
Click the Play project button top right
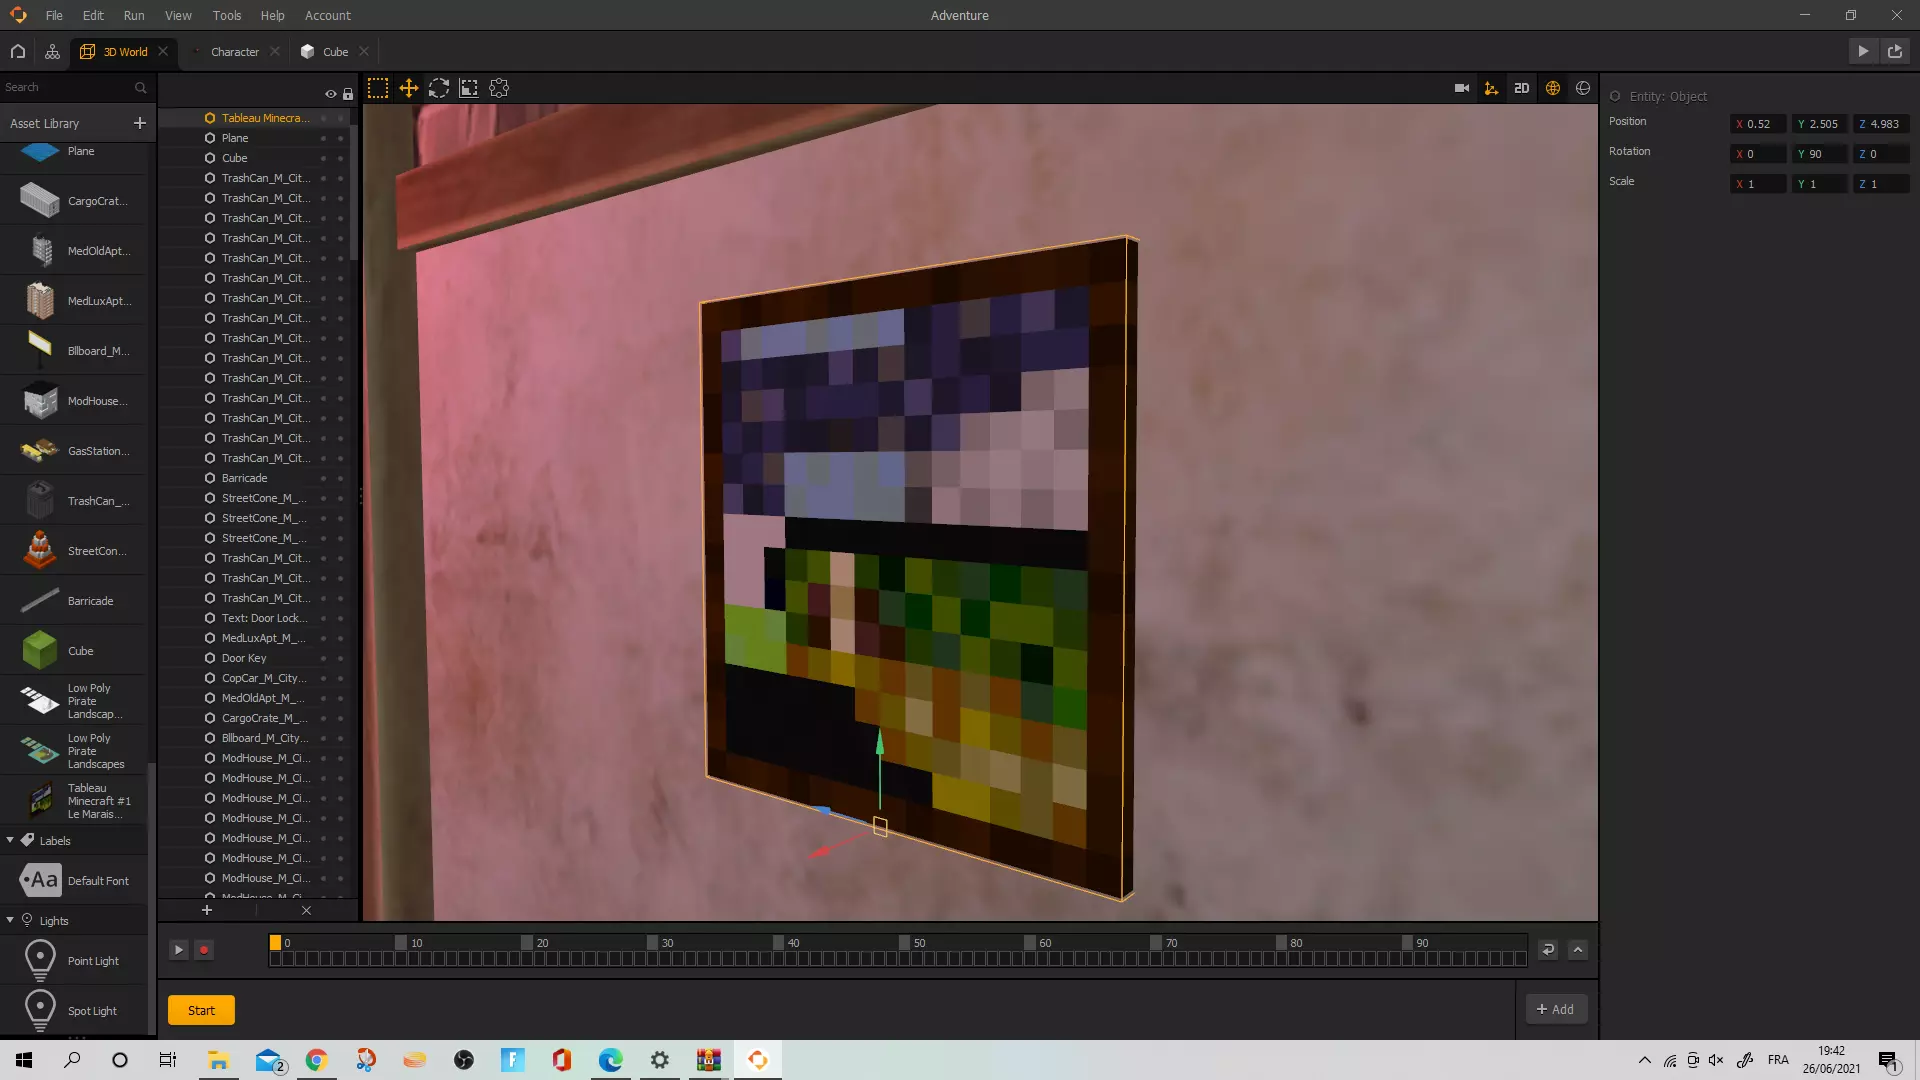point(1863,52)
